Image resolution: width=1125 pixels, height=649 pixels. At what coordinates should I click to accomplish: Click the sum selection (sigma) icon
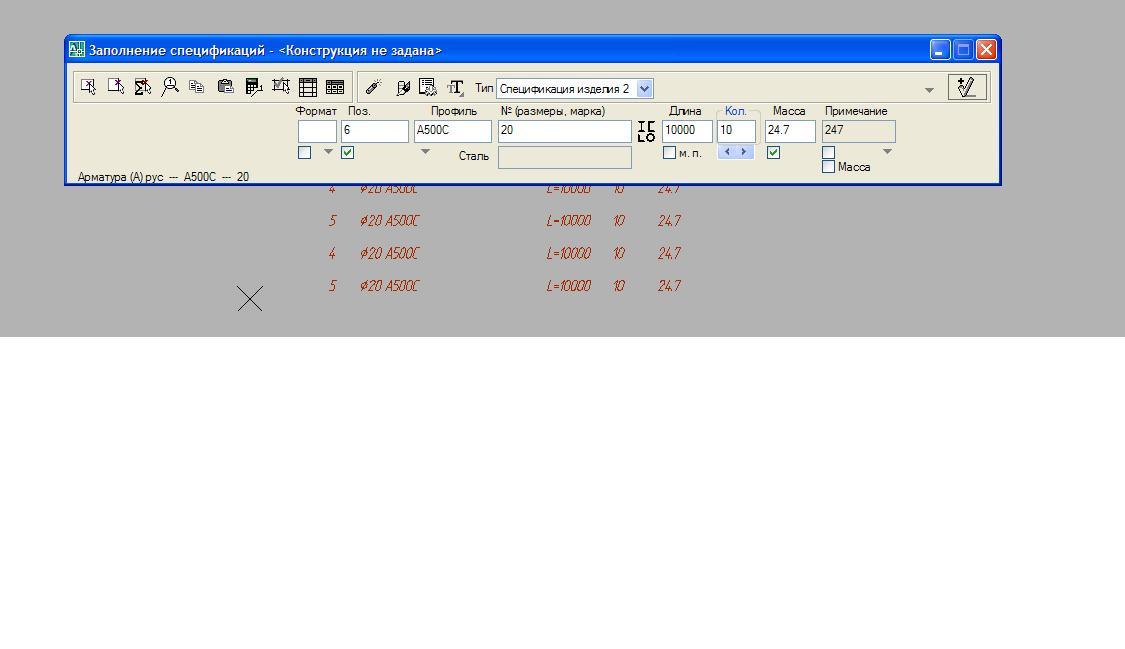pos(143,87)
